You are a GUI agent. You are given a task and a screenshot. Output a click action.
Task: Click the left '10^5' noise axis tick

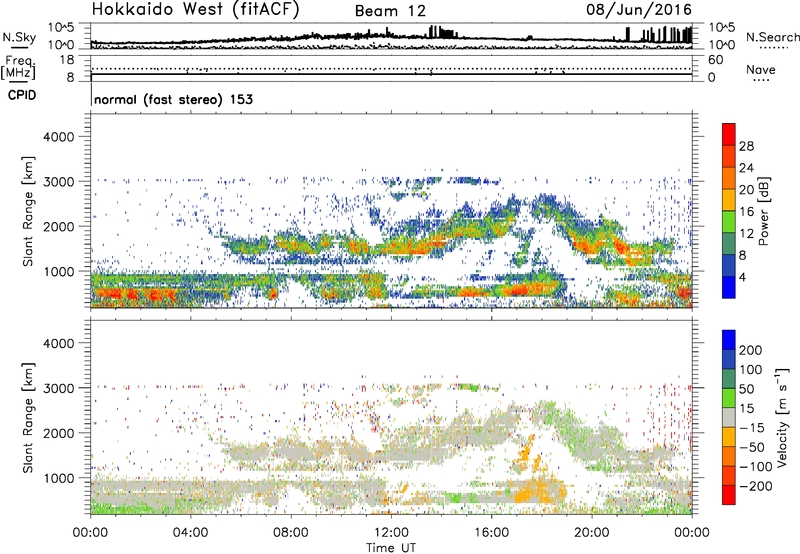(61, 27)
